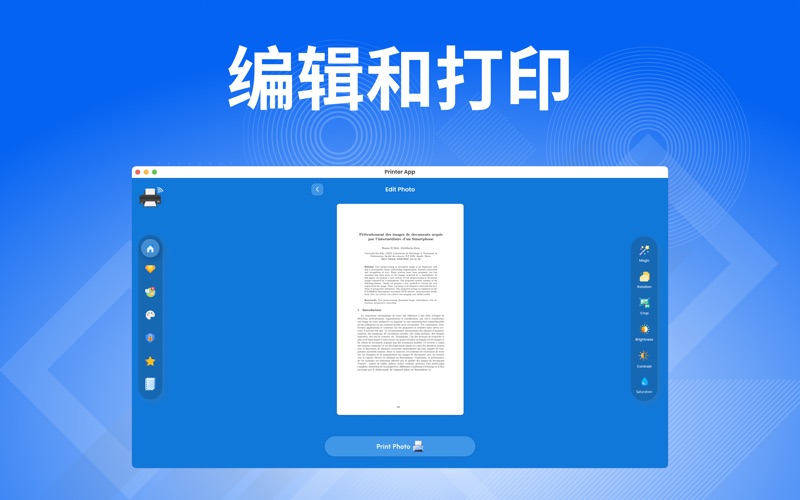
Task: Open the Brightness adjustment tool
Action: (644, 333)
